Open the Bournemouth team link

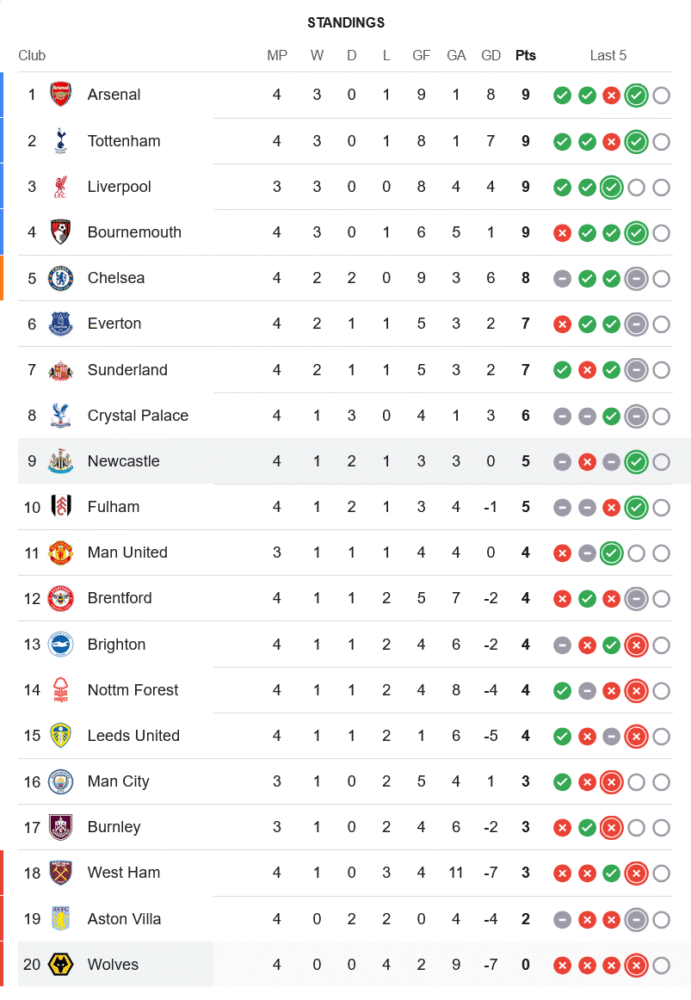tap(134, 232)
